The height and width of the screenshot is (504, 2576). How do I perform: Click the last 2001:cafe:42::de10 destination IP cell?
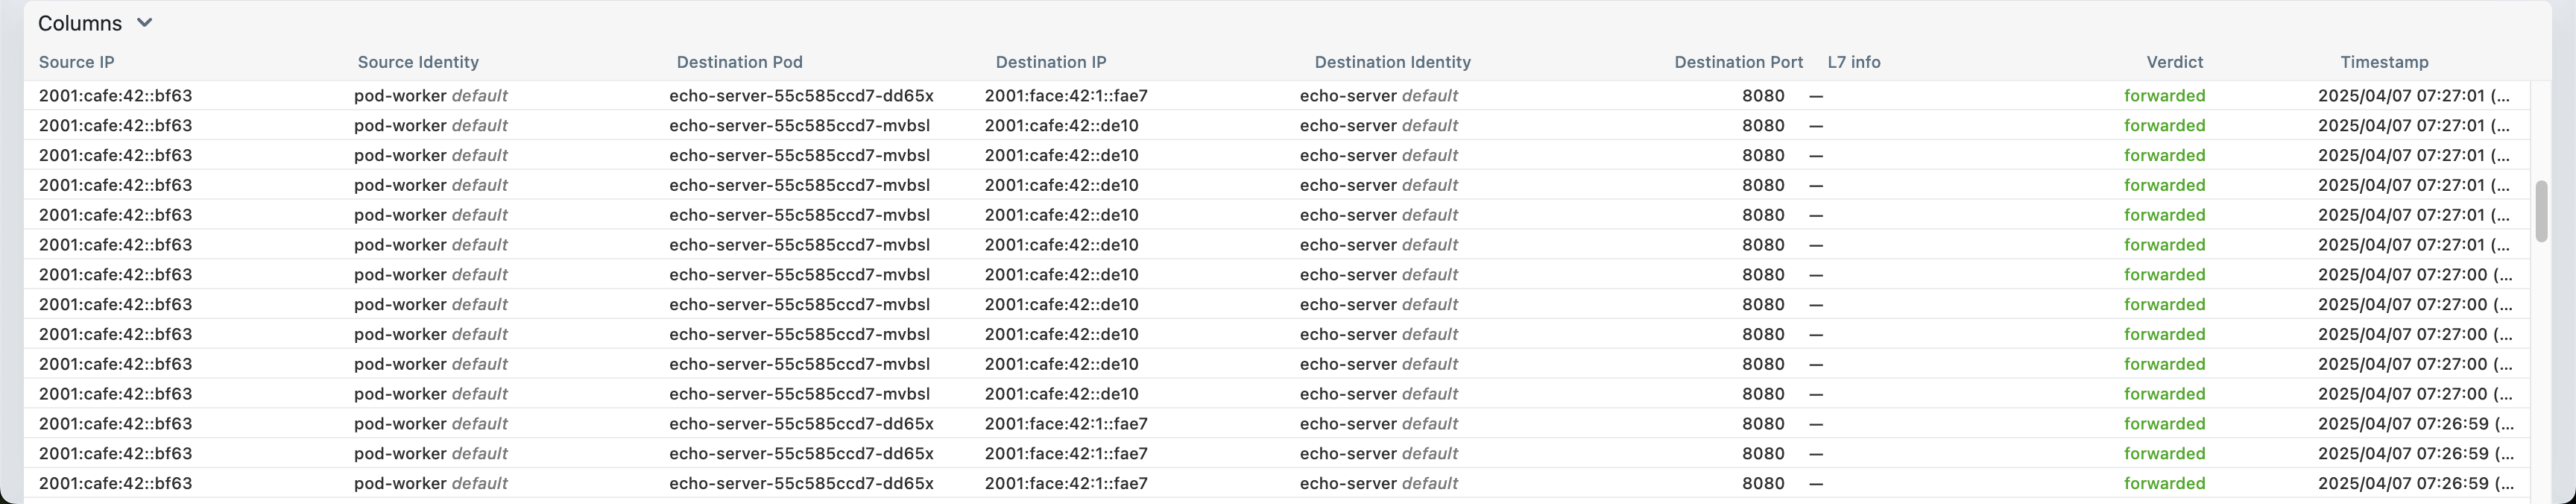1061,394
